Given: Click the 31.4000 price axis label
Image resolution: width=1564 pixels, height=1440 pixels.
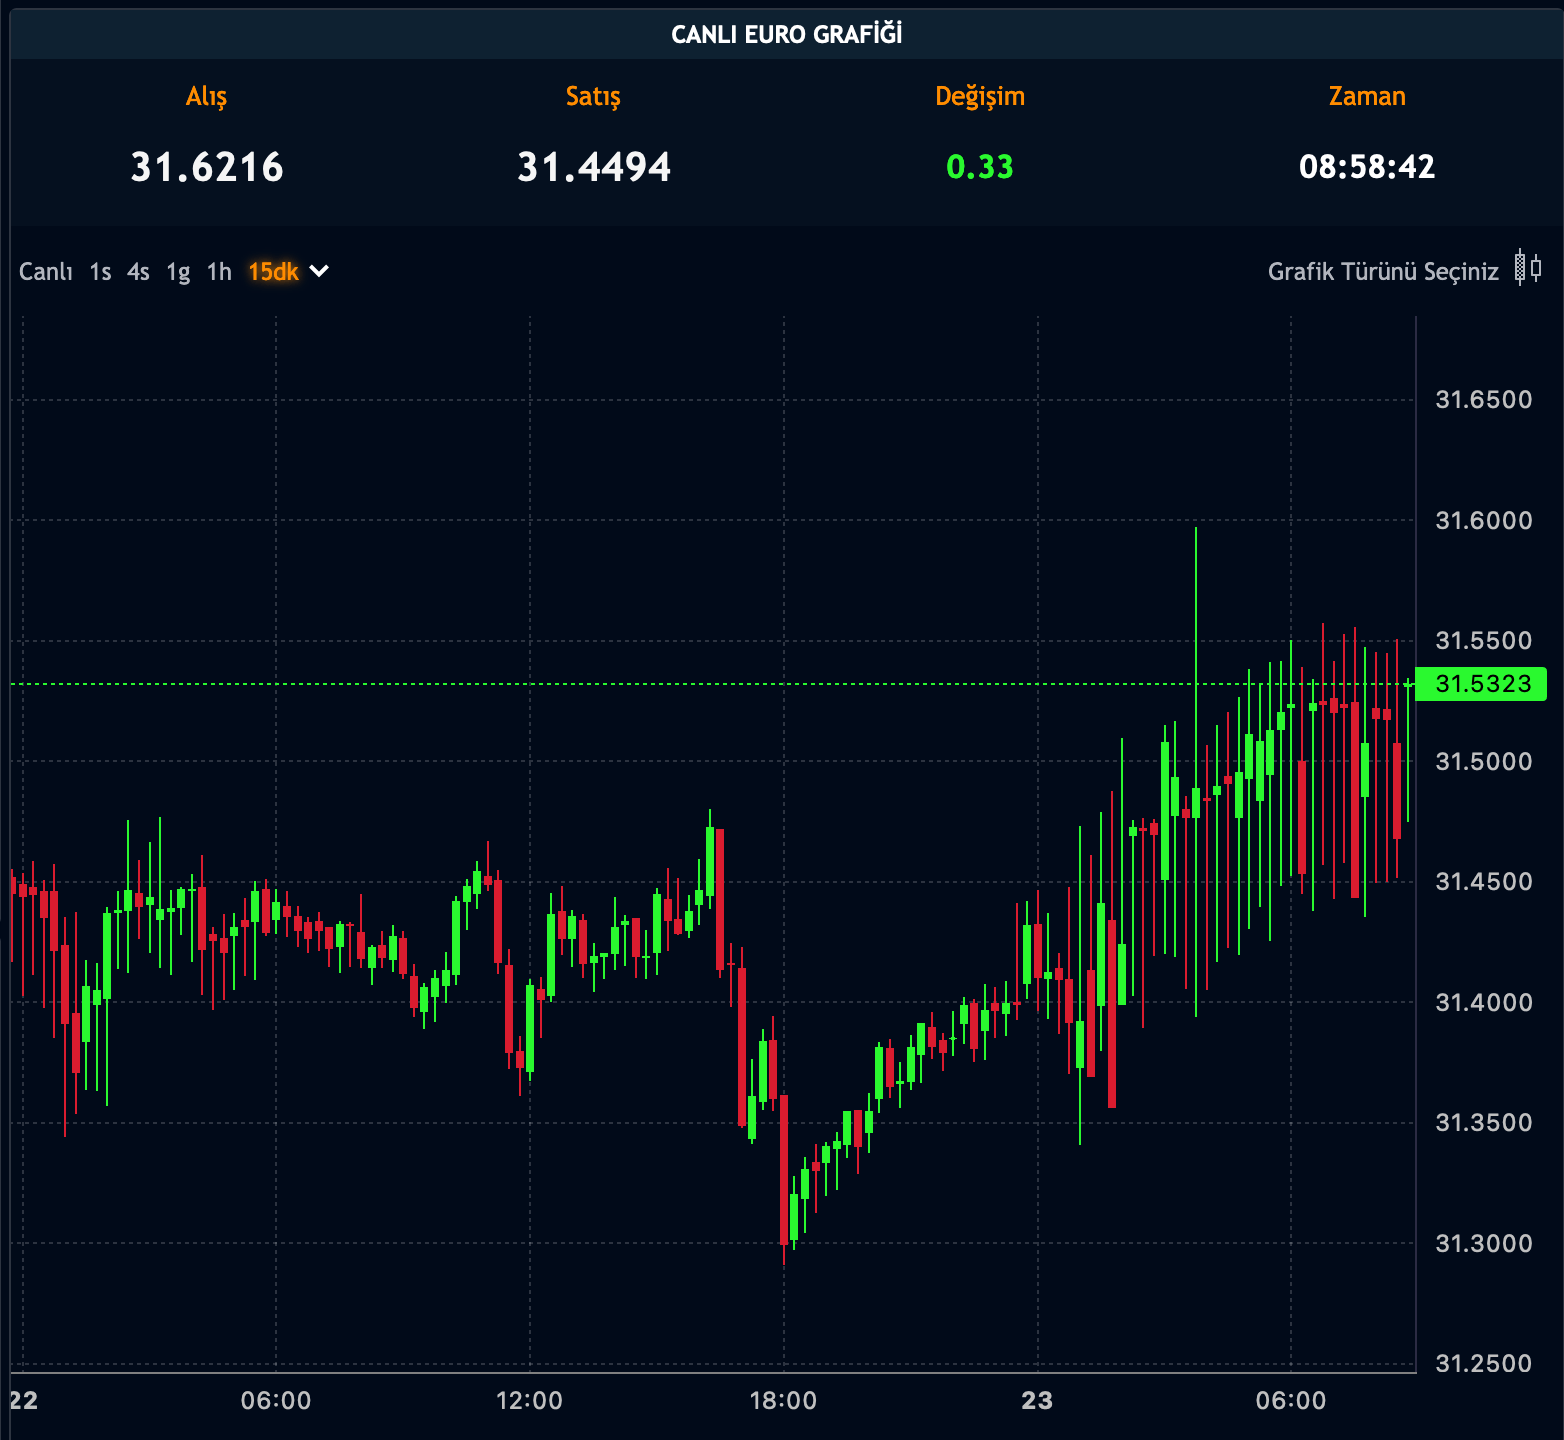Looking at the screenshot, I should [x=1484, y=1002].
